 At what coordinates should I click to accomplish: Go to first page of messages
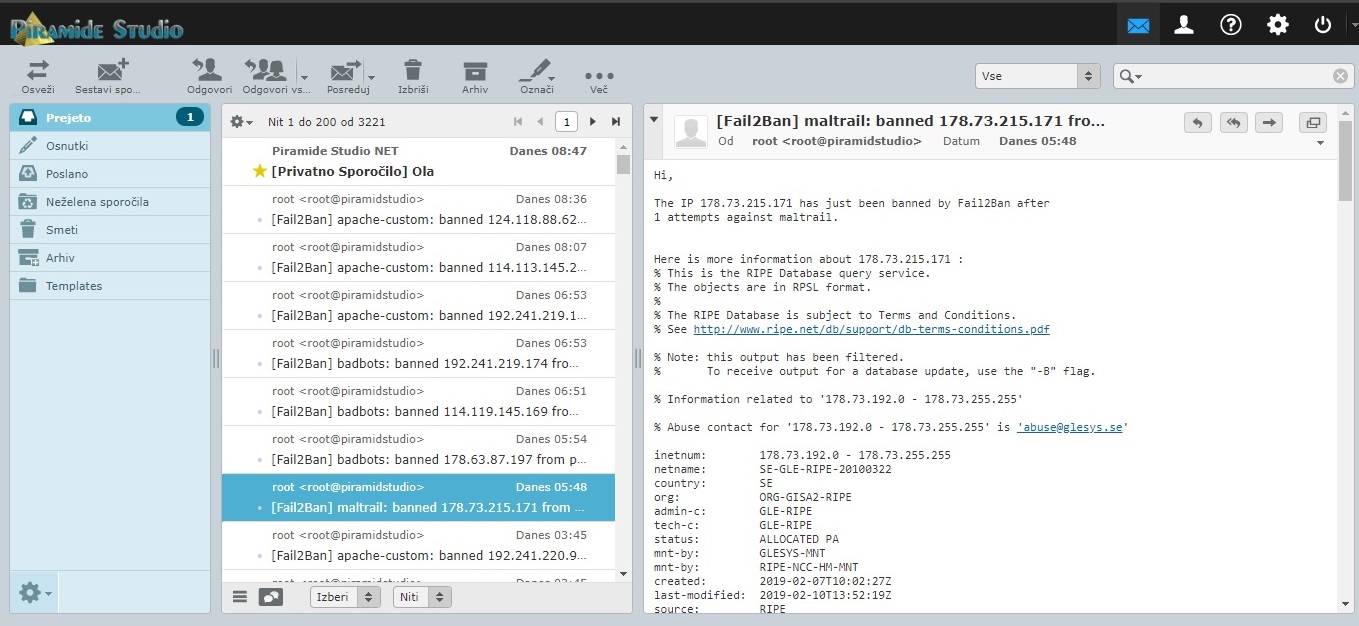tap(518, 122)
